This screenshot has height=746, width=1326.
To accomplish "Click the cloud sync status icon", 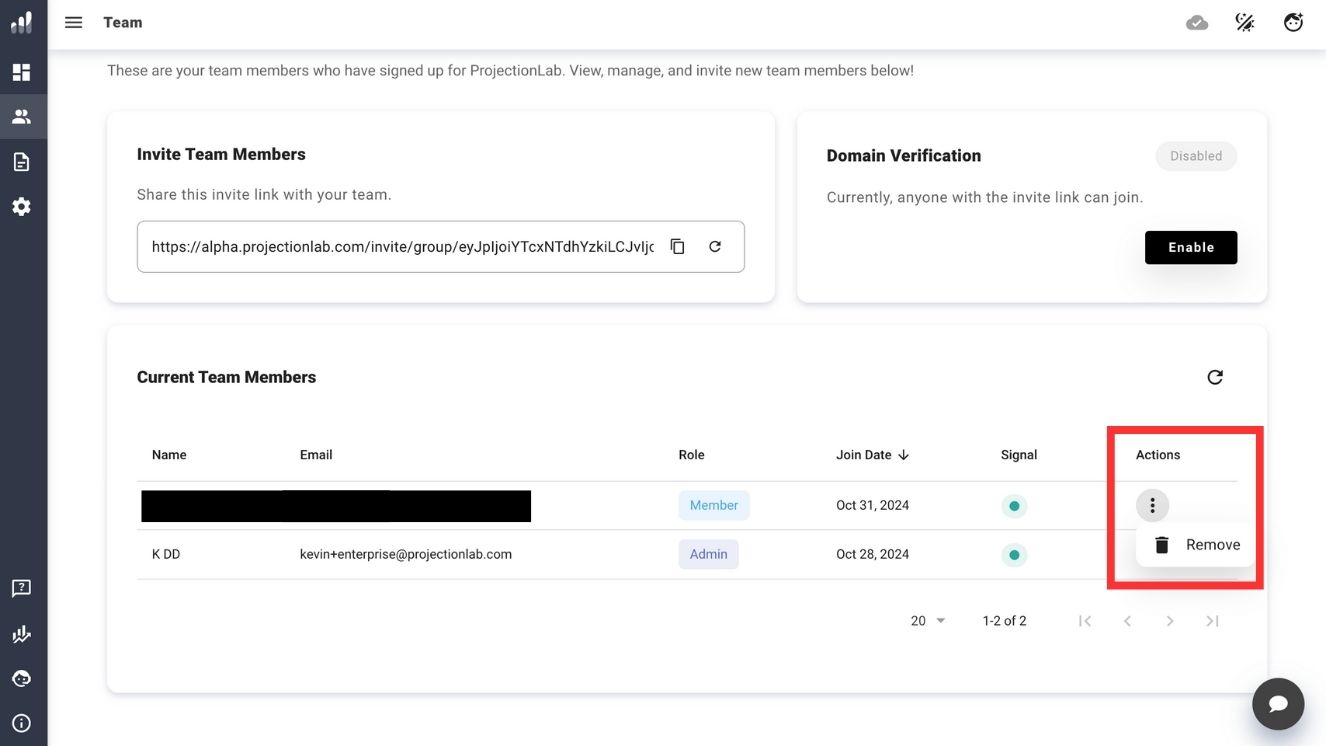I will point(1197,22).
